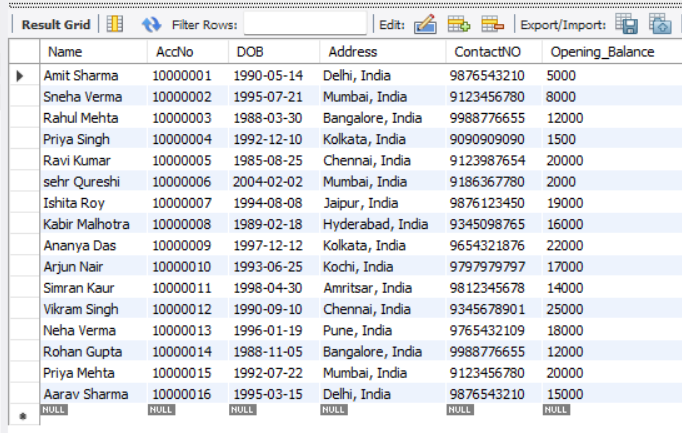The height and width of the screenshot is (433, 682).
Task: Sort by the ContactNO column header
Action: 494,52
